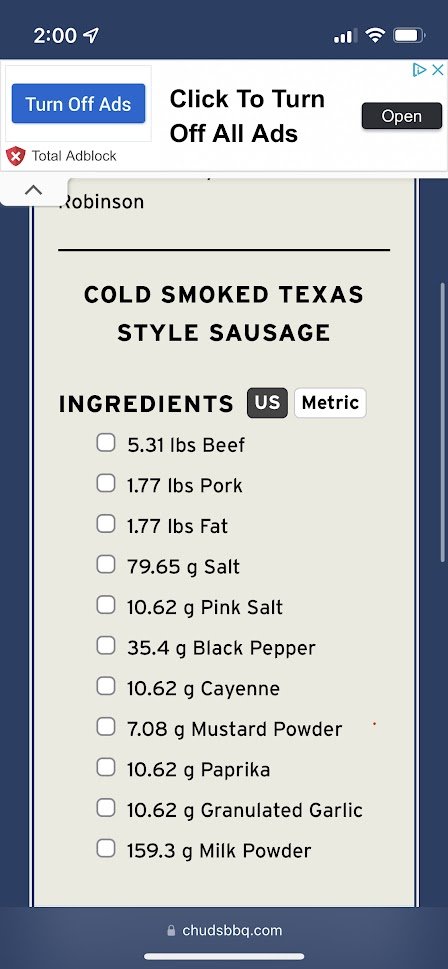Image resolution: width=448 pixels, height=969 pixels.
Task: Switch ingredients to Metric units
Action: click(330, 403)
